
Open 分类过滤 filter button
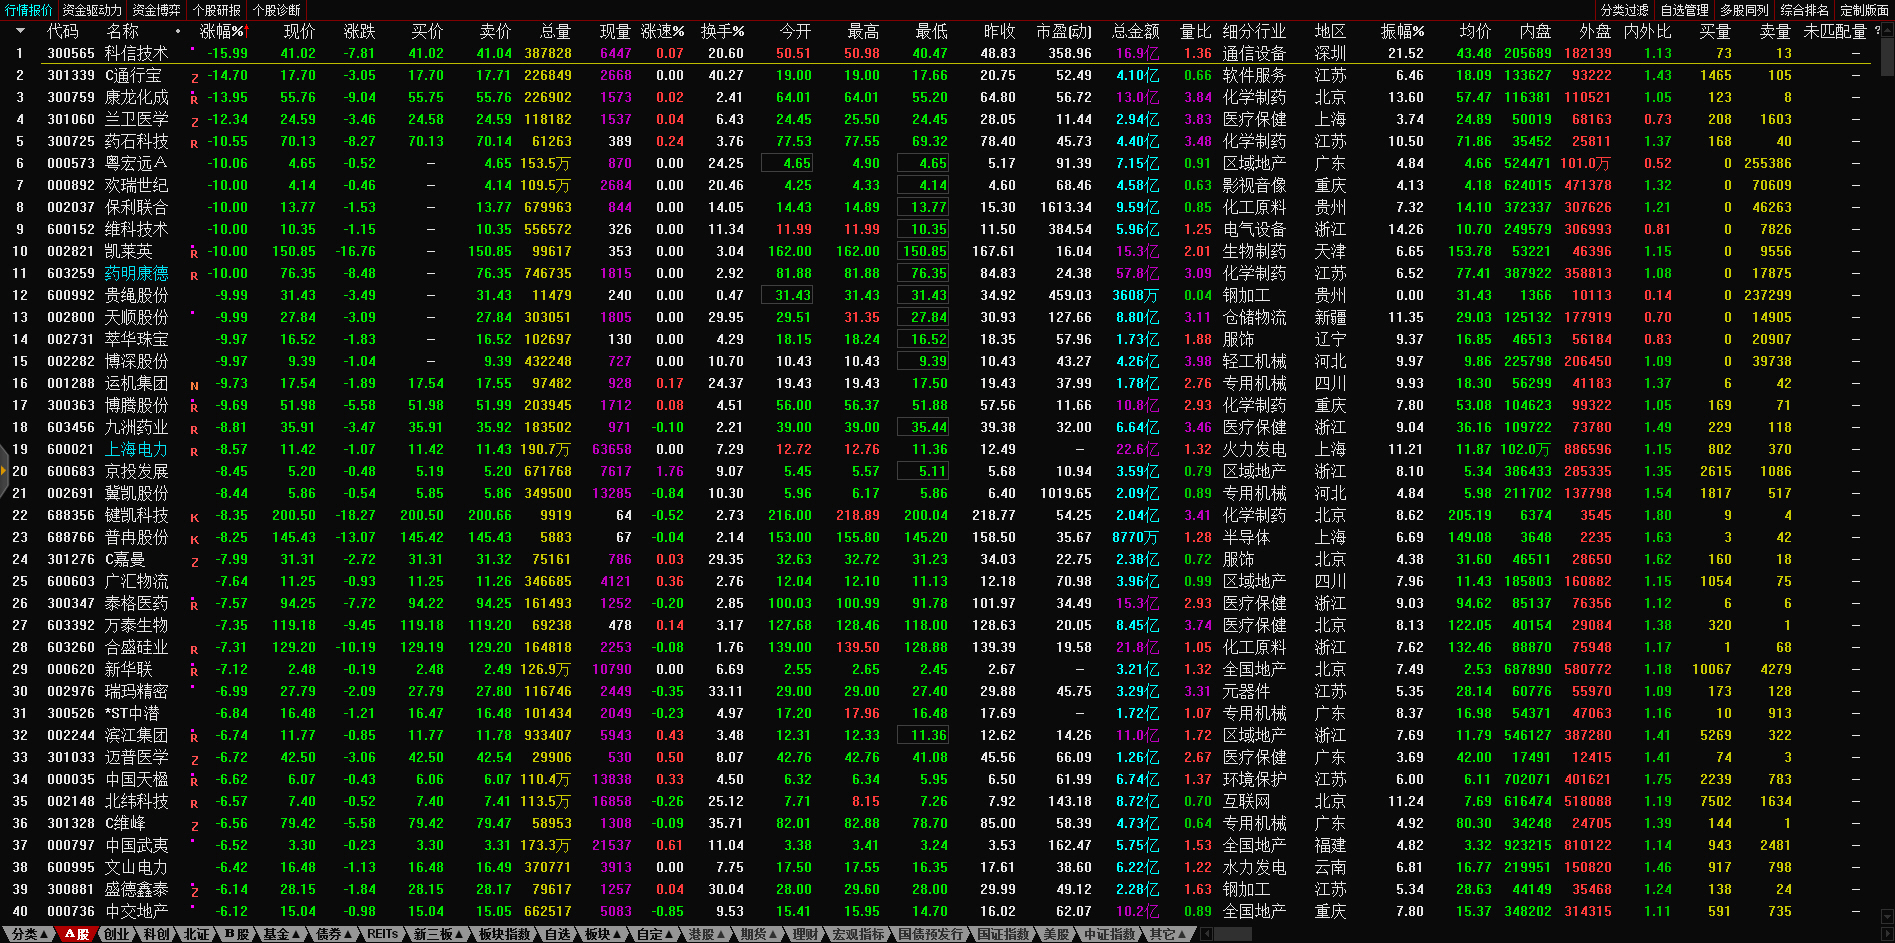tap(1624, 10)
